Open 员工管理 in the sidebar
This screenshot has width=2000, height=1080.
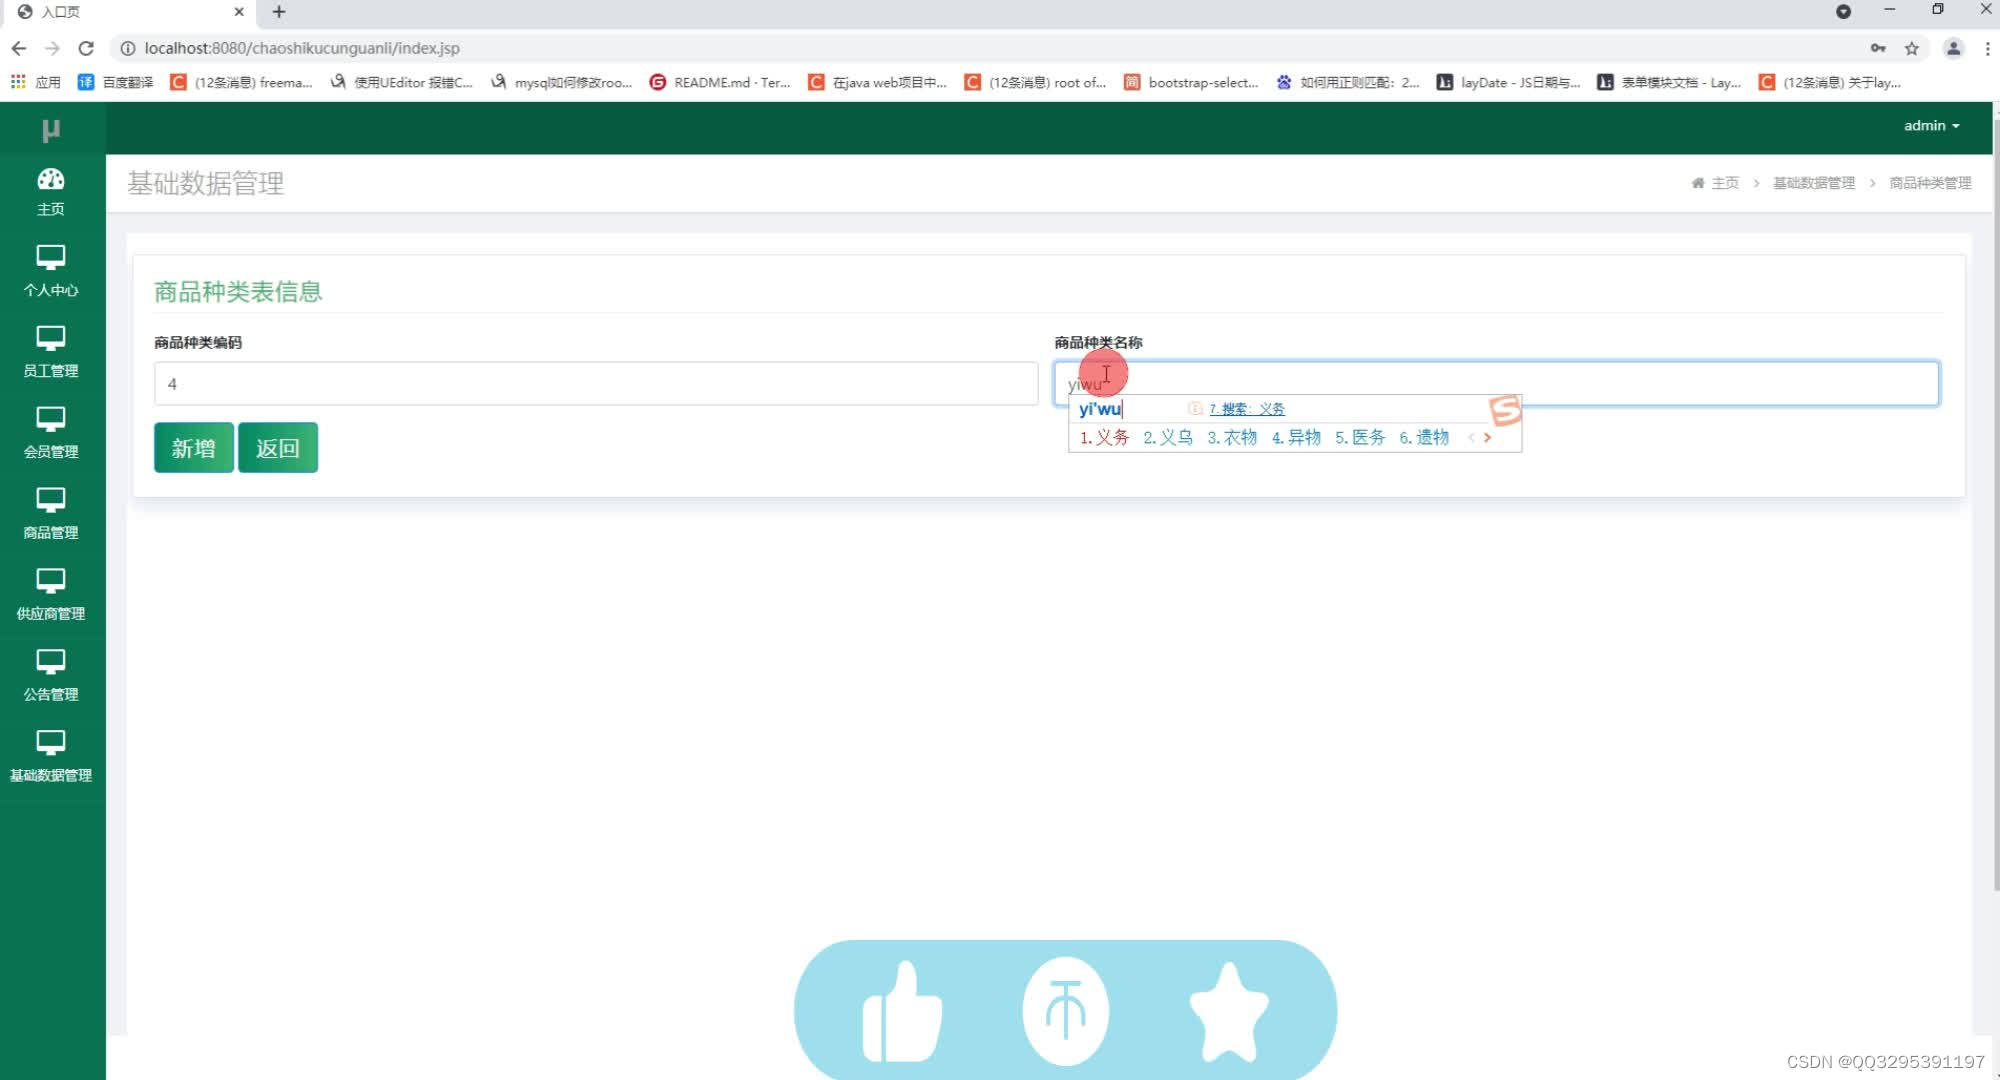pyautogui.click(x=51, y=352)
